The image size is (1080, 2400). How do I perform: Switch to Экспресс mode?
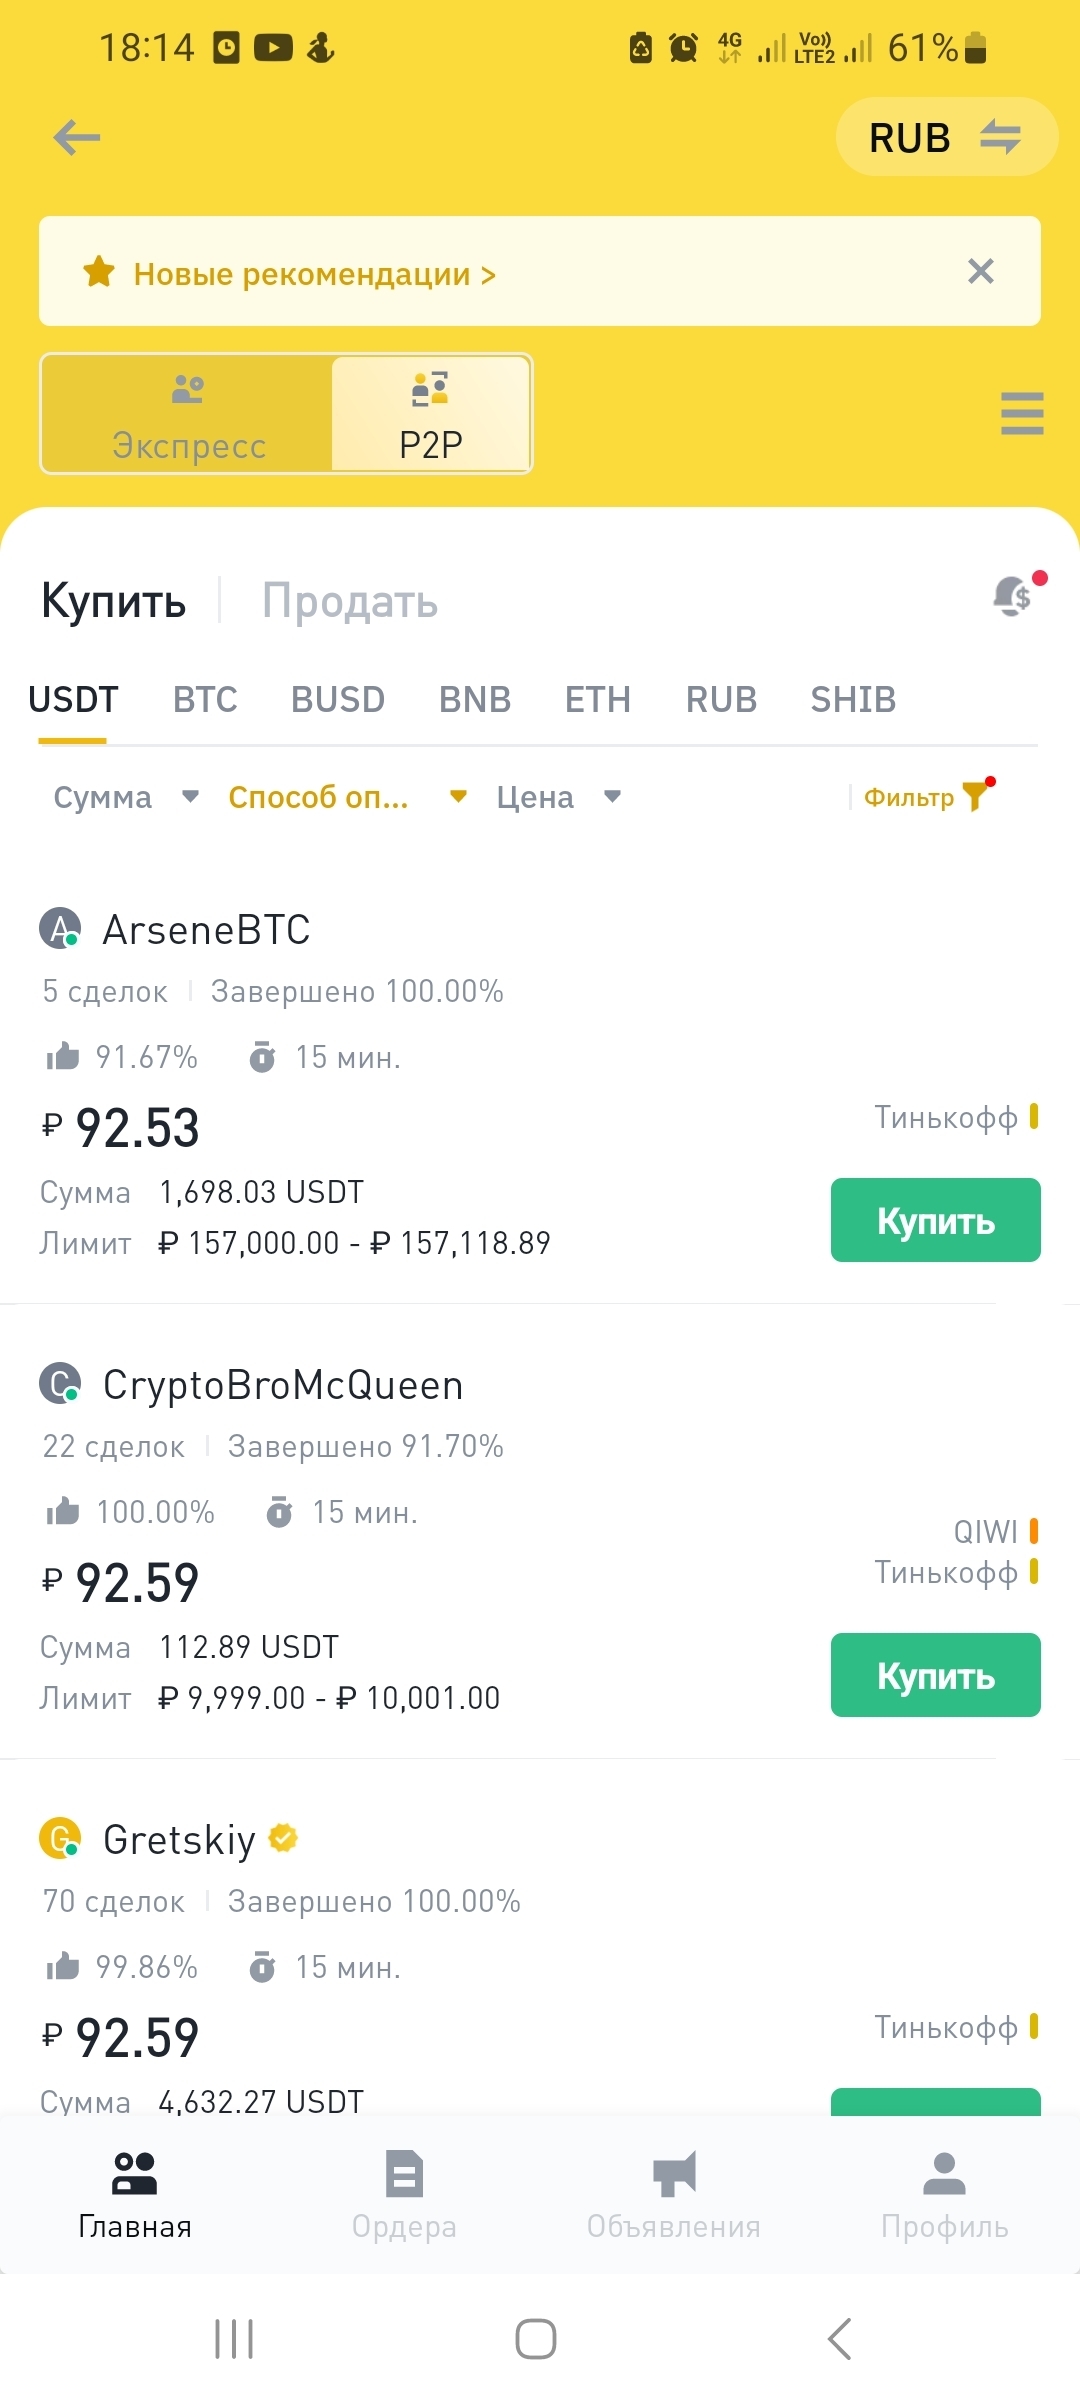[x=188, y=414]
